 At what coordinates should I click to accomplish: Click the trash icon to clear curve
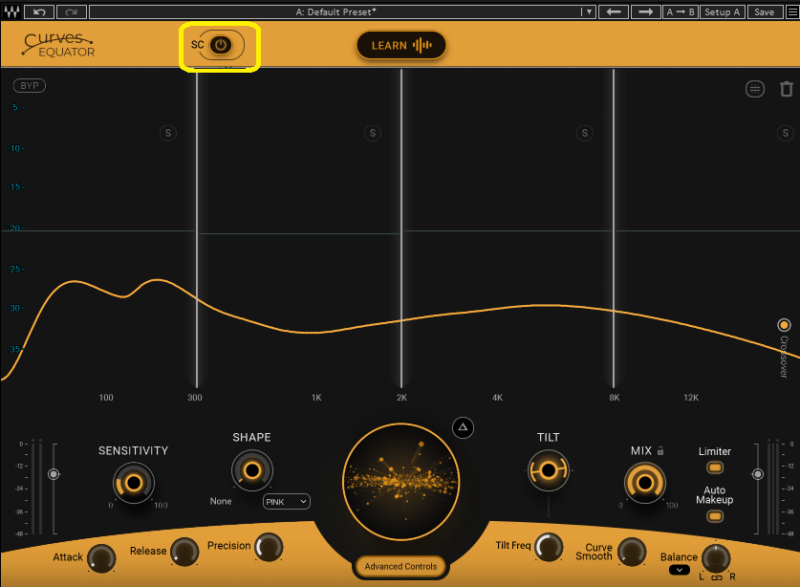click(786, 89)
